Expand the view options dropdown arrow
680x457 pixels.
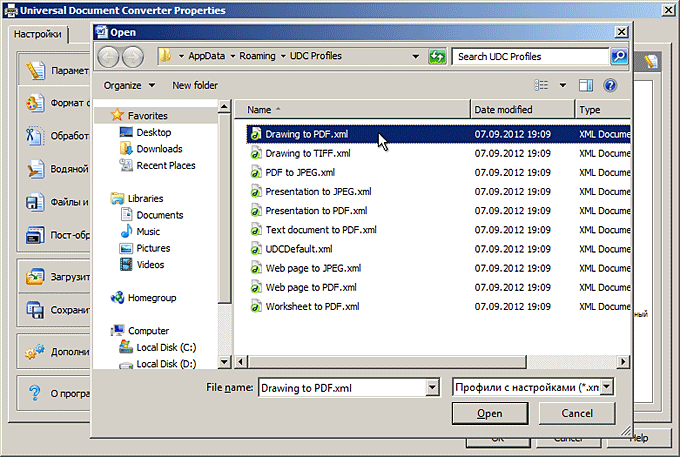562,85
